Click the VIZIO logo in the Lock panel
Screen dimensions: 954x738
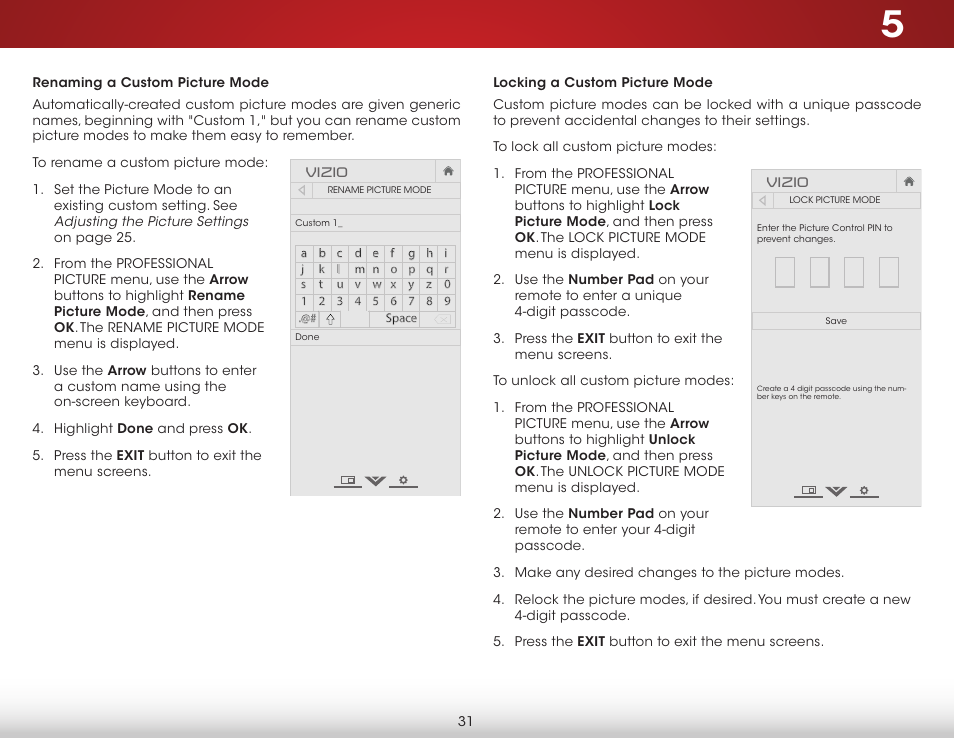coord(787,182)
